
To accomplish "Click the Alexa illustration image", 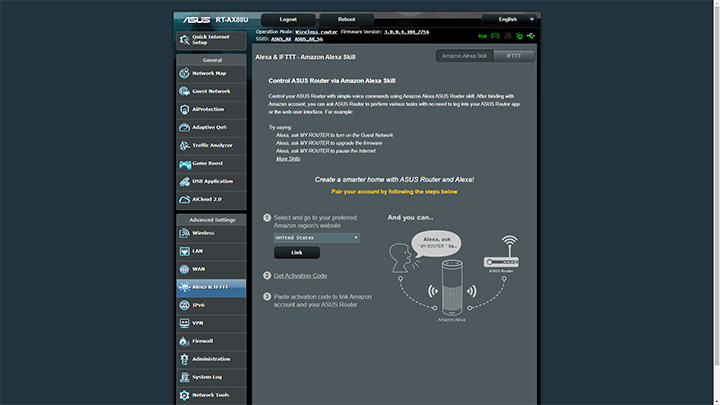I will tap(454, 276).
